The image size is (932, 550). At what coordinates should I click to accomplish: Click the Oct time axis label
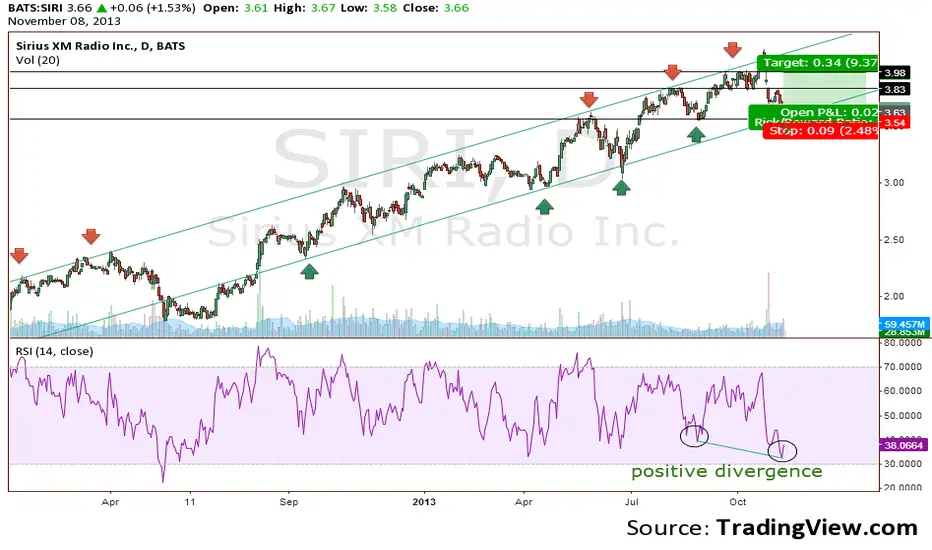click(738, 502)
